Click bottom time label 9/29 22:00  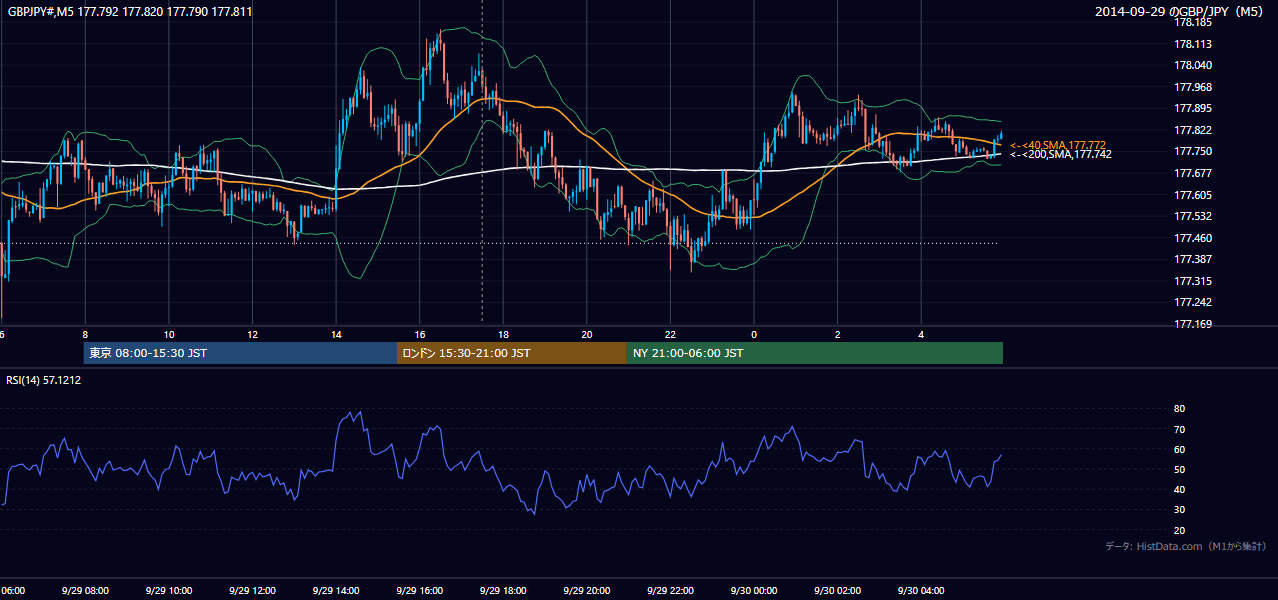(x=670, y=591)
